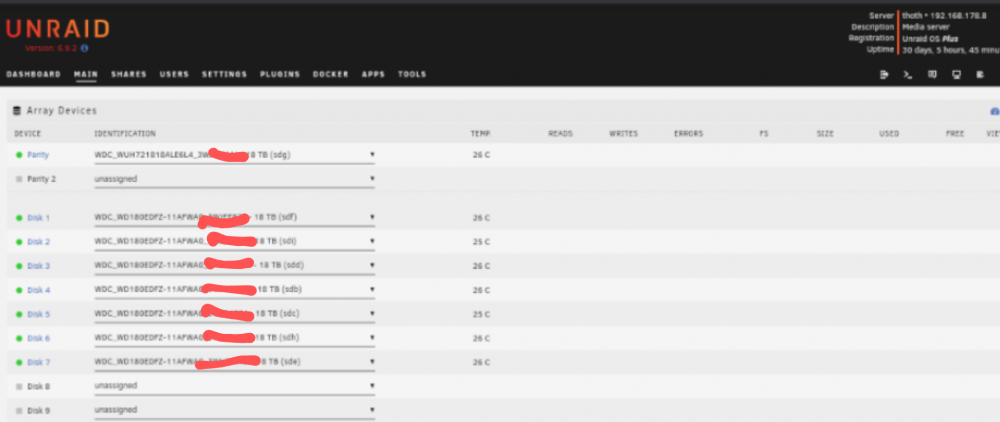Screen dimensions: 1000x422
Task: Open the feedback icon in header
Action: tap(932, 75)
